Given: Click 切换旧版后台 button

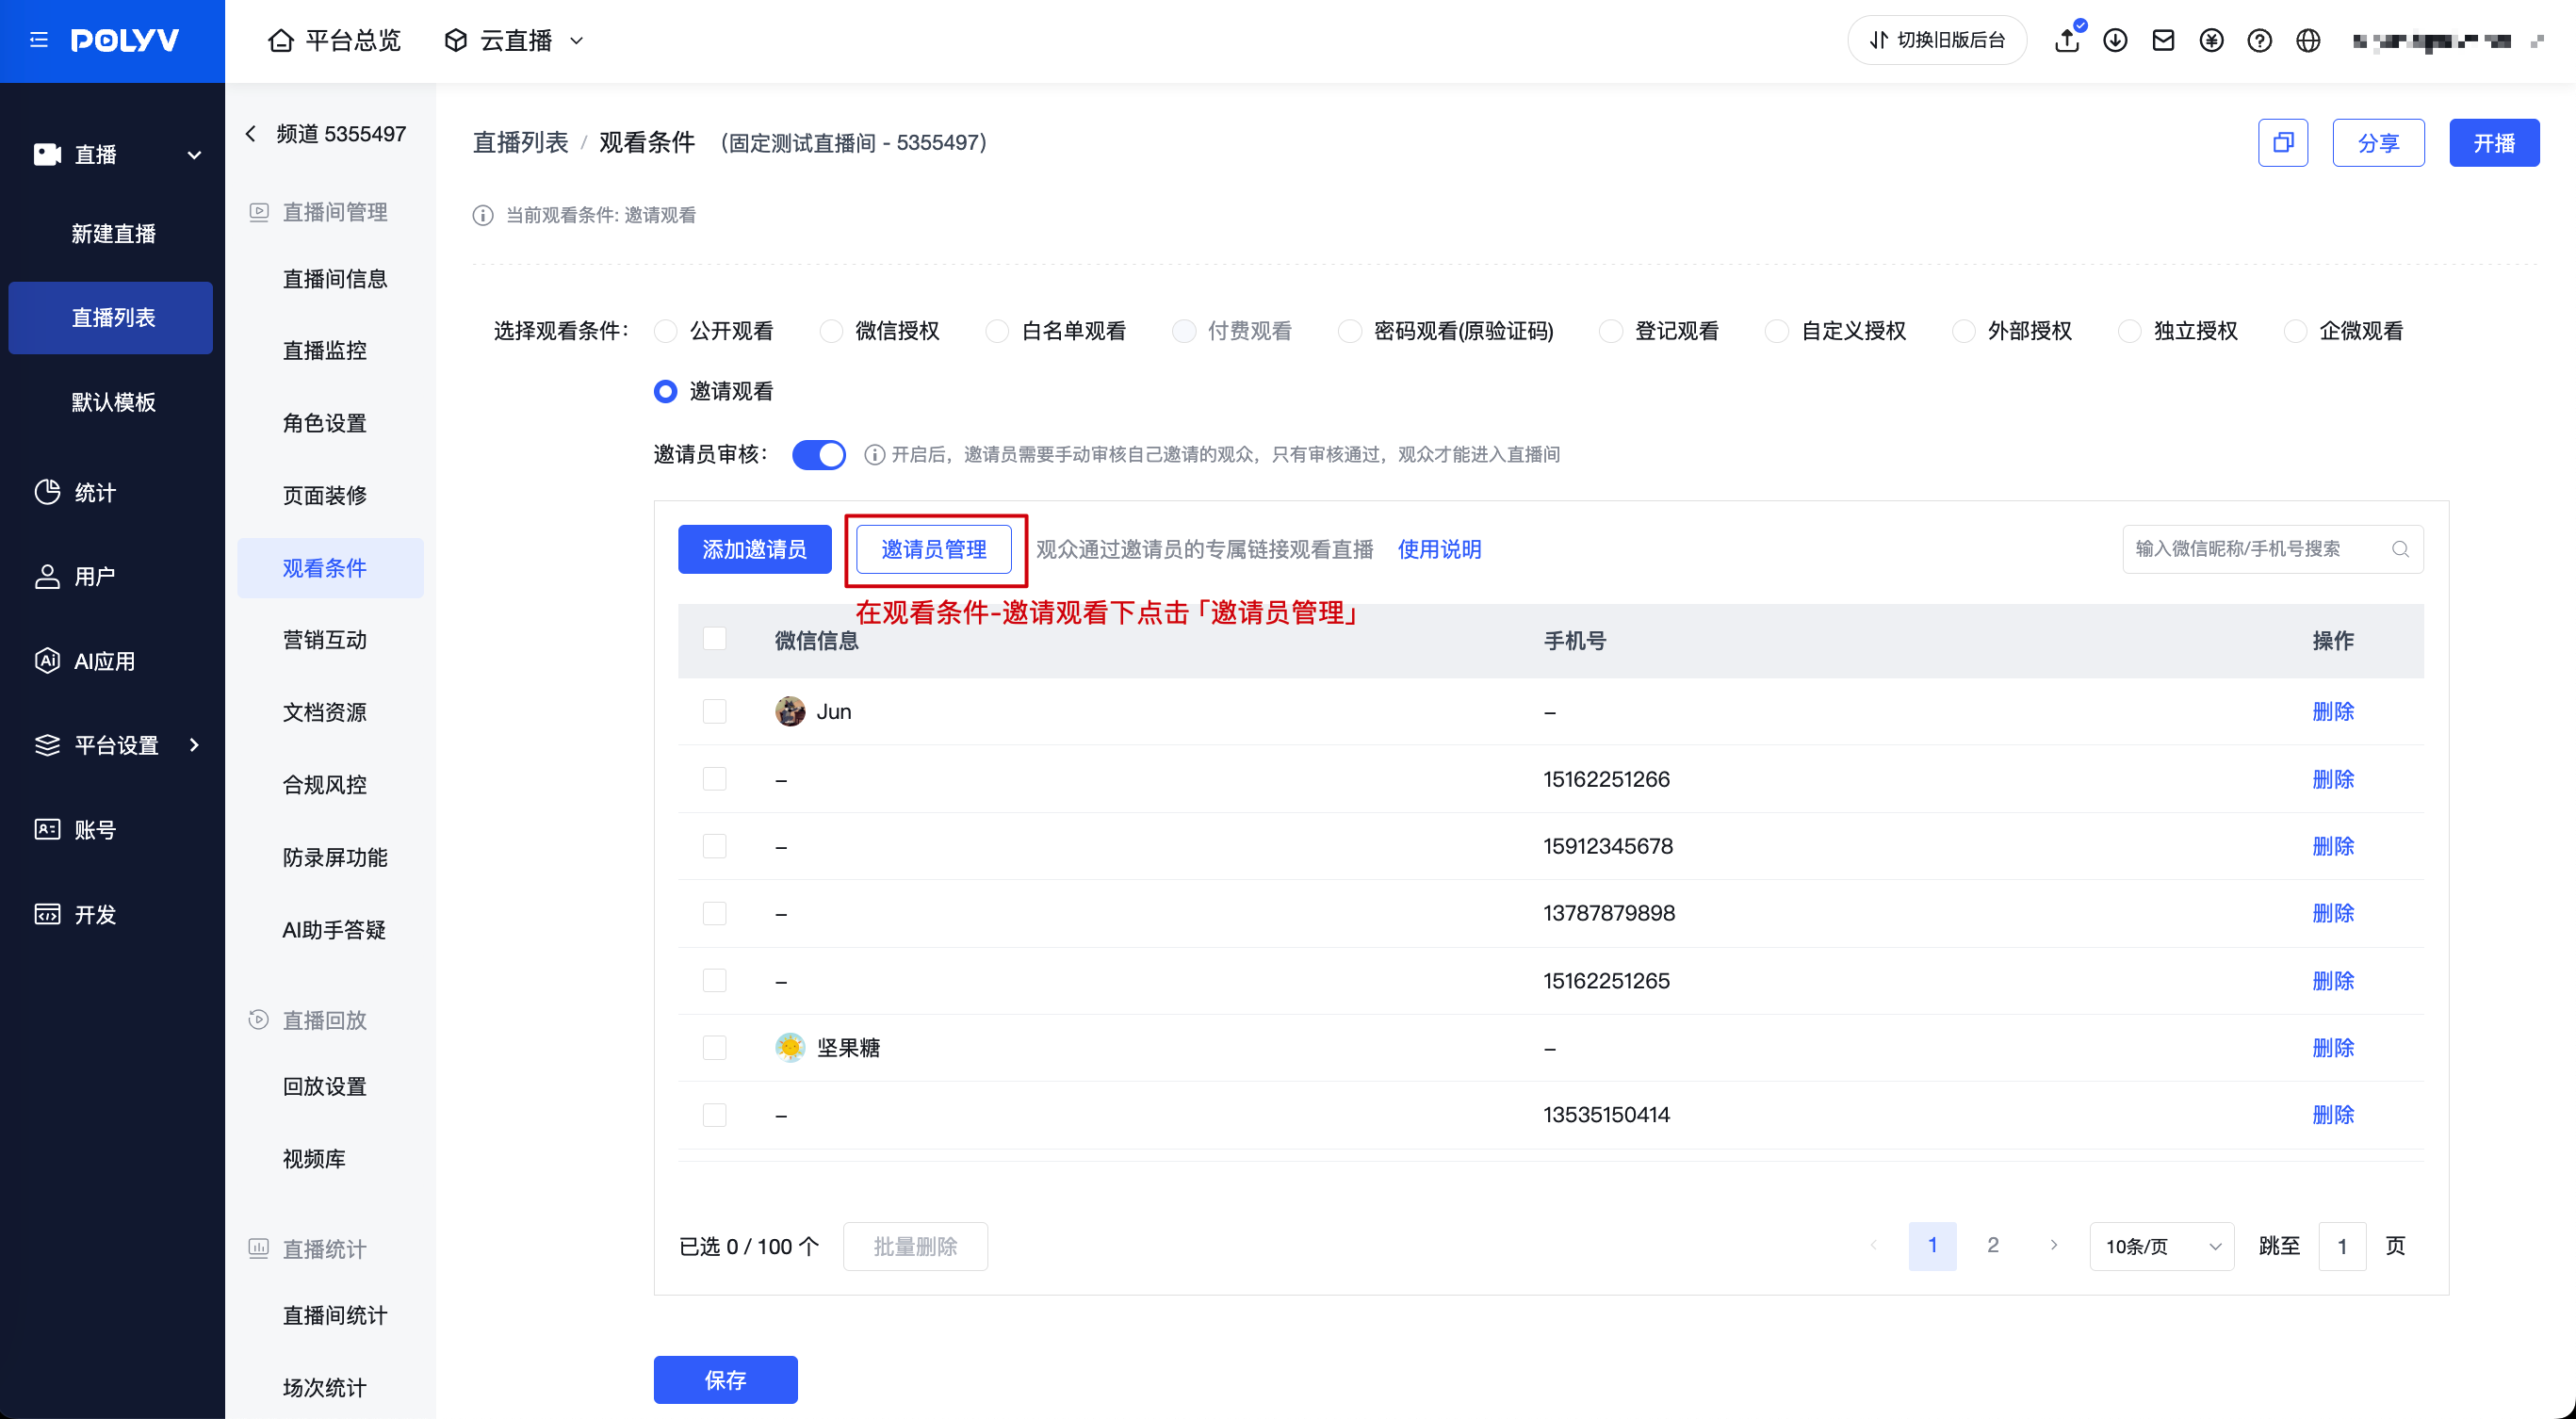Looking at the screenshot, I should (1937, 40).
